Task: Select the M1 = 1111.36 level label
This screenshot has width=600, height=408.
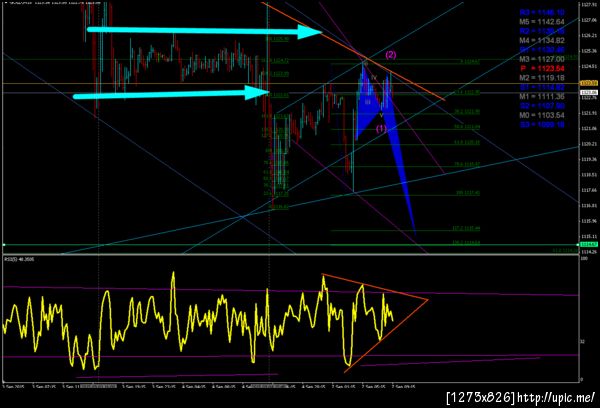Action: tap(542, 96)
